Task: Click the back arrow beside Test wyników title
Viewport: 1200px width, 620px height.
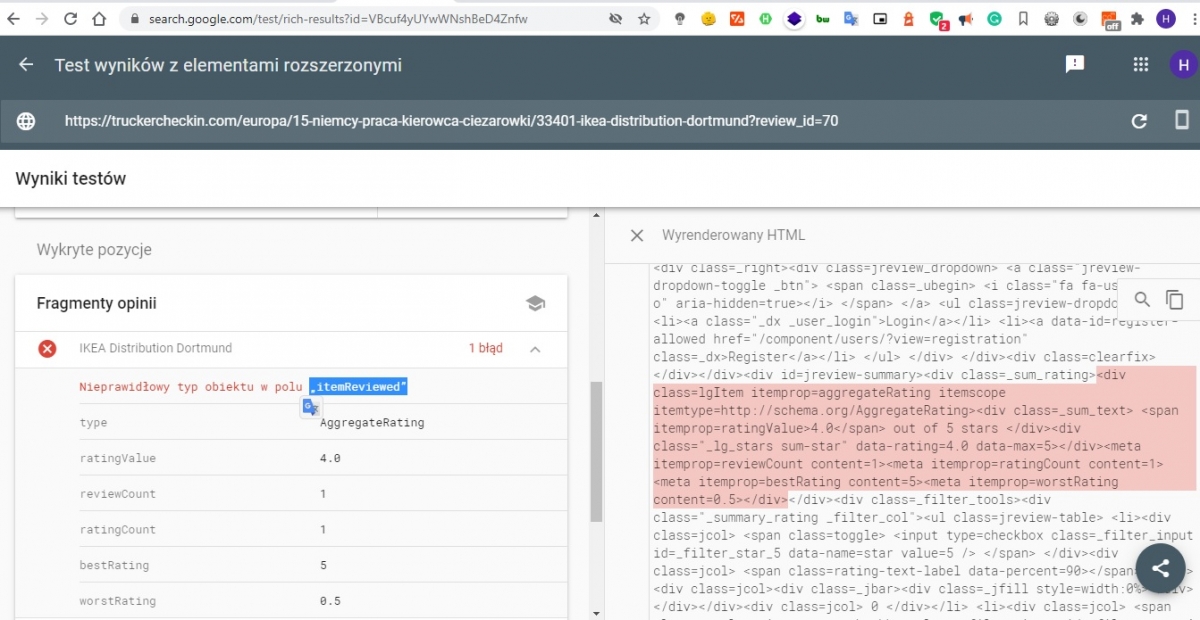Action: coord(27,65)
